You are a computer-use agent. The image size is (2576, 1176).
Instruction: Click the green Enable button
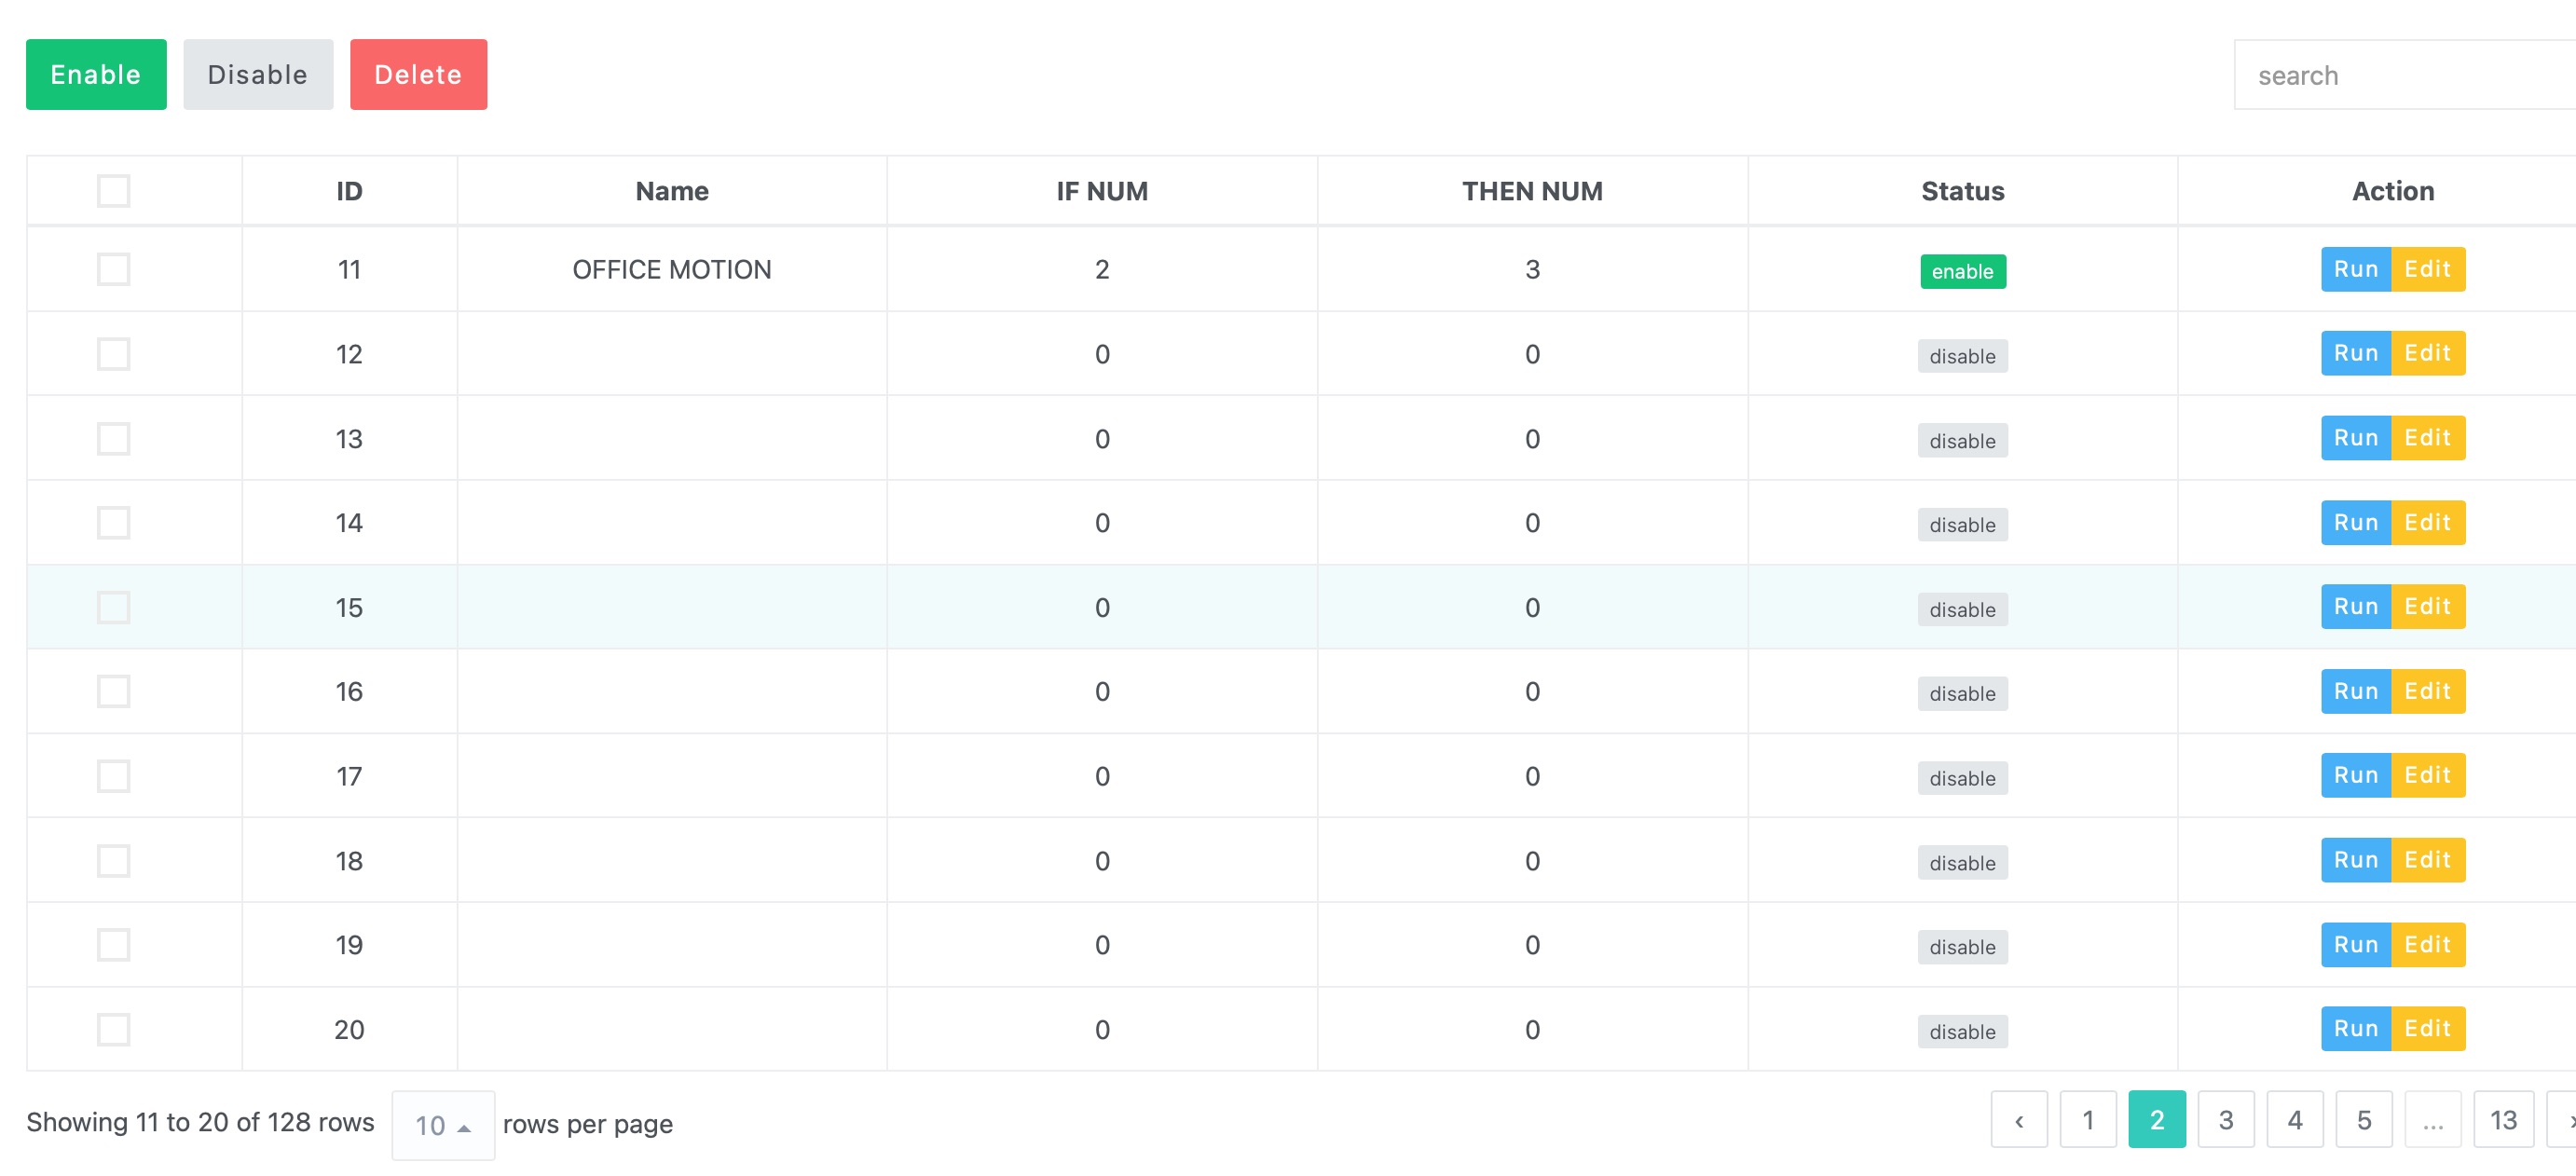[x=96, y=75]
